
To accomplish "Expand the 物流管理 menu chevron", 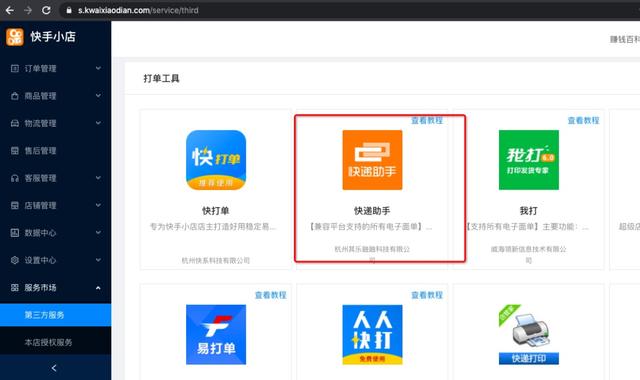I will [98, 123].
